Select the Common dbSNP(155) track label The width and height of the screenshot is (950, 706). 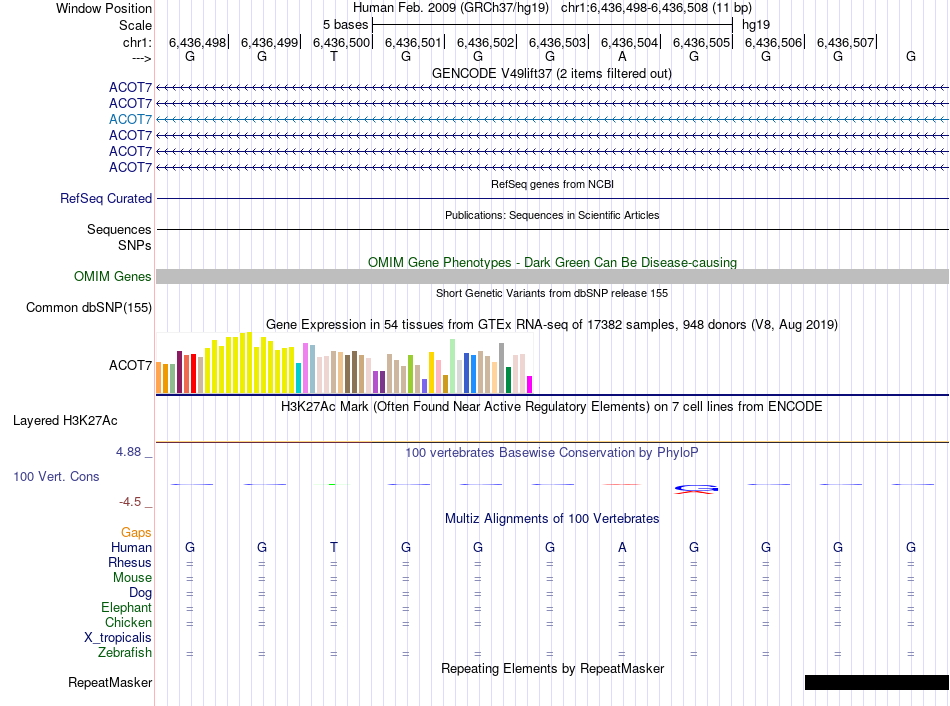(89, 307)
